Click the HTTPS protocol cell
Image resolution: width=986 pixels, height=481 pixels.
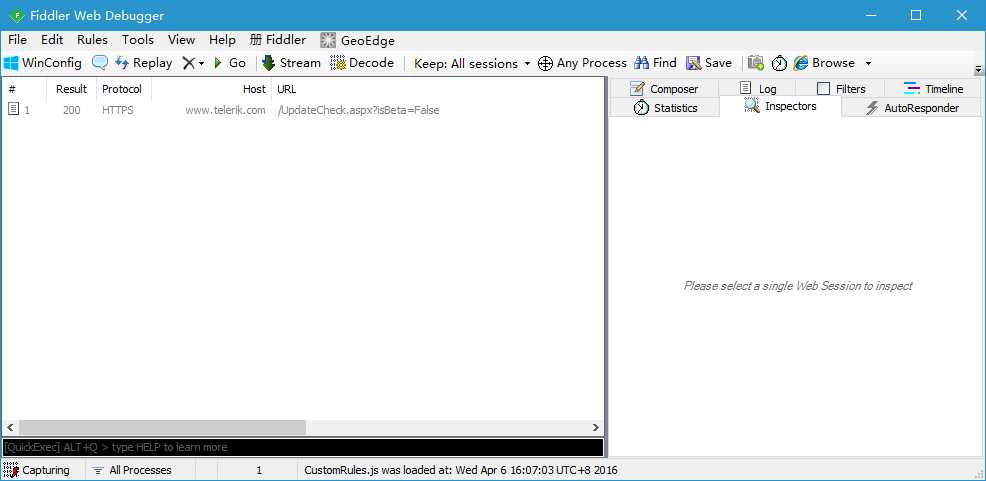(x=118, y=110)
